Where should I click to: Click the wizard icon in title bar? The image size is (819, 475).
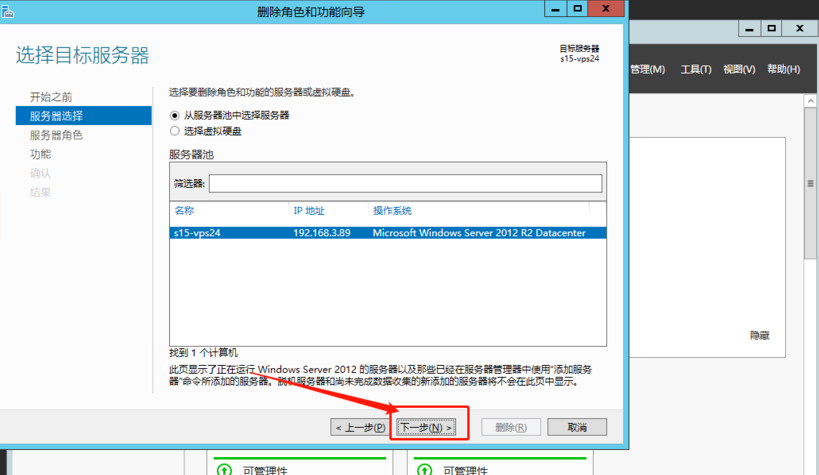point(7,11)
